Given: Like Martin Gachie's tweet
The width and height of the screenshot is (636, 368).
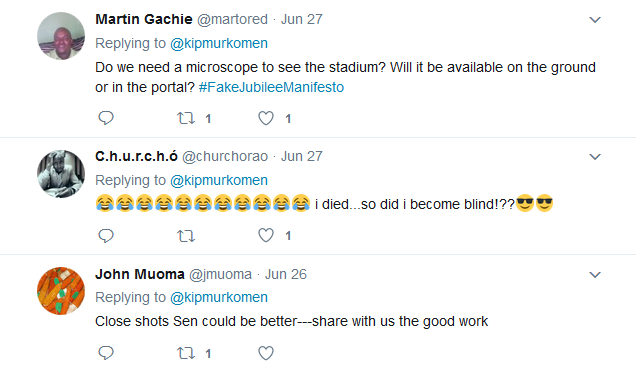Looking at the screenshot, I should tap(266, 118).
